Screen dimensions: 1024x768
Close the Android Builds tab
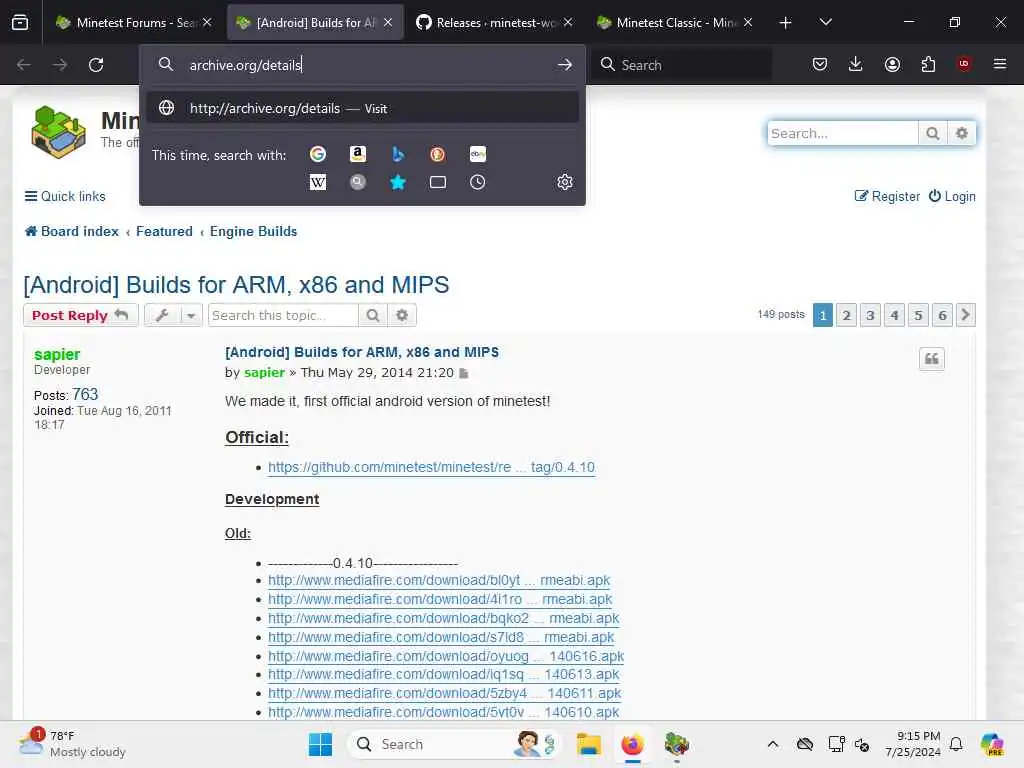point(388,22)
